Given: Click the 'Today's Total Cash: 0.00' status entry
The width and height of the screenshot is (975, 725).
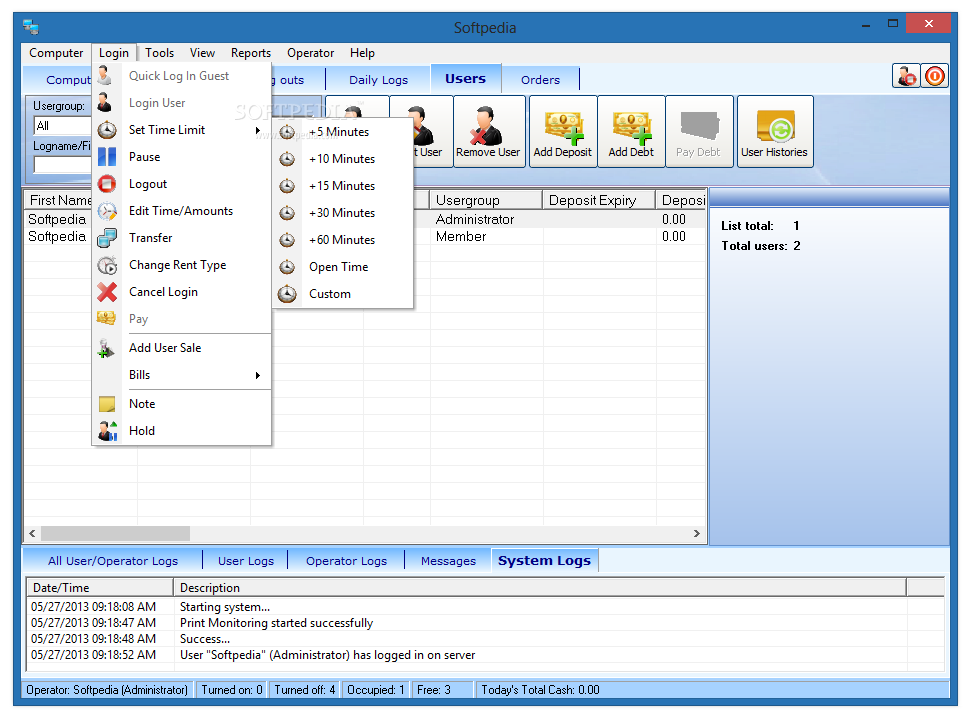Looking at the screenshot, I should (540, 690).
